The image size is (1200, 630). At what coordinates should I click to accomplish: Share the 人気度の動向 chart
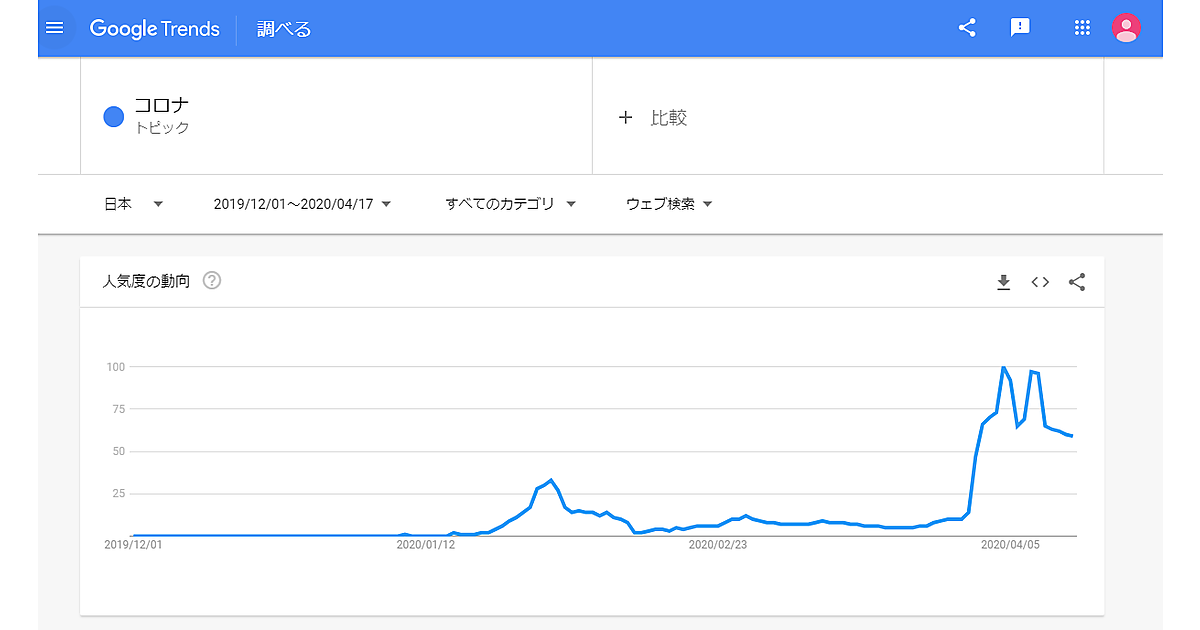pyautogui.click(x=1077, y=282)
